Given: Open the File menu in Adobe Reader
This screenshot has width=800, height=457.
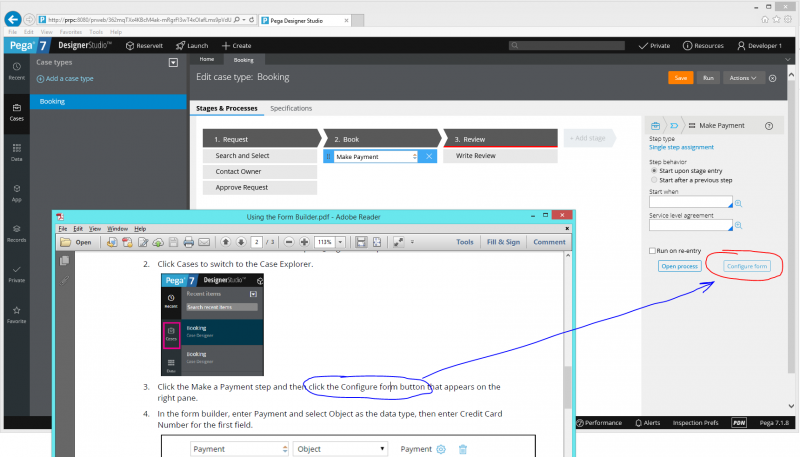Looking at the screenshot, I should (x=63, y=228).
